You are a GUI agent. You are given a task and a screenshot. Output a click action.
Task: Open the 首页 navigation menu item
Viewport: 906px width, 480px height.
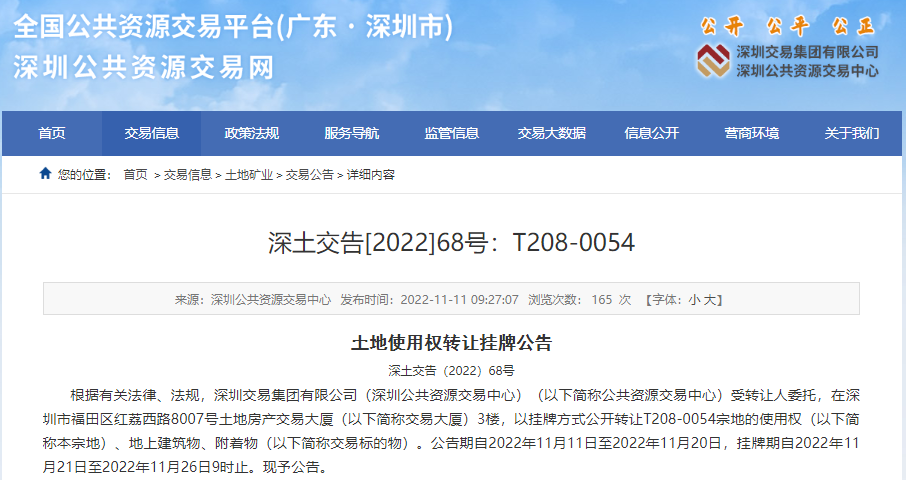click(x=52, y=133)
